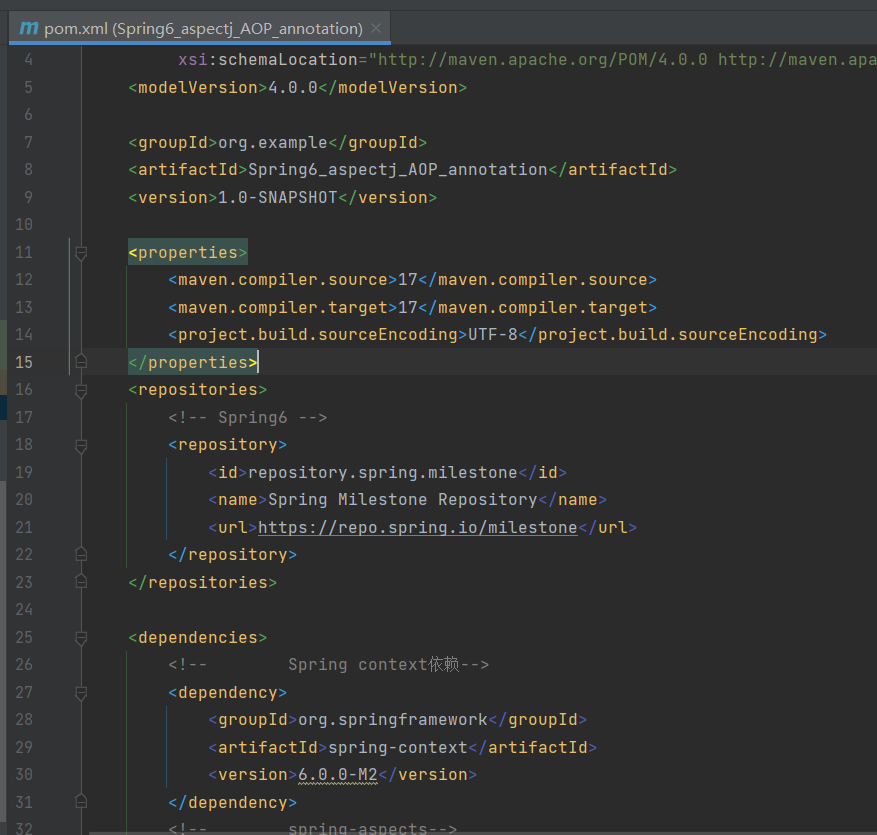The width and height of the screenshot is (877, 835).
Task: Fold the dependency element at line 27
Action: [x=81, y=692]
